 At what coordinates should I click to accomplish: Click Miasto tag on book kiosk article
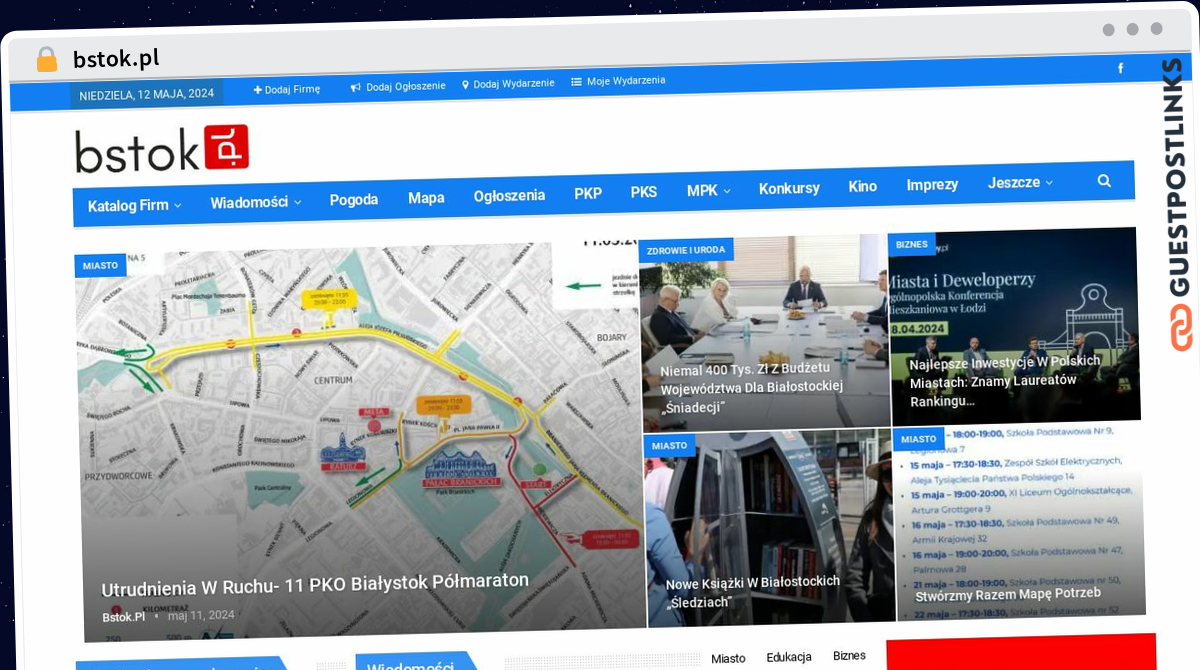[x=669, y=446]
